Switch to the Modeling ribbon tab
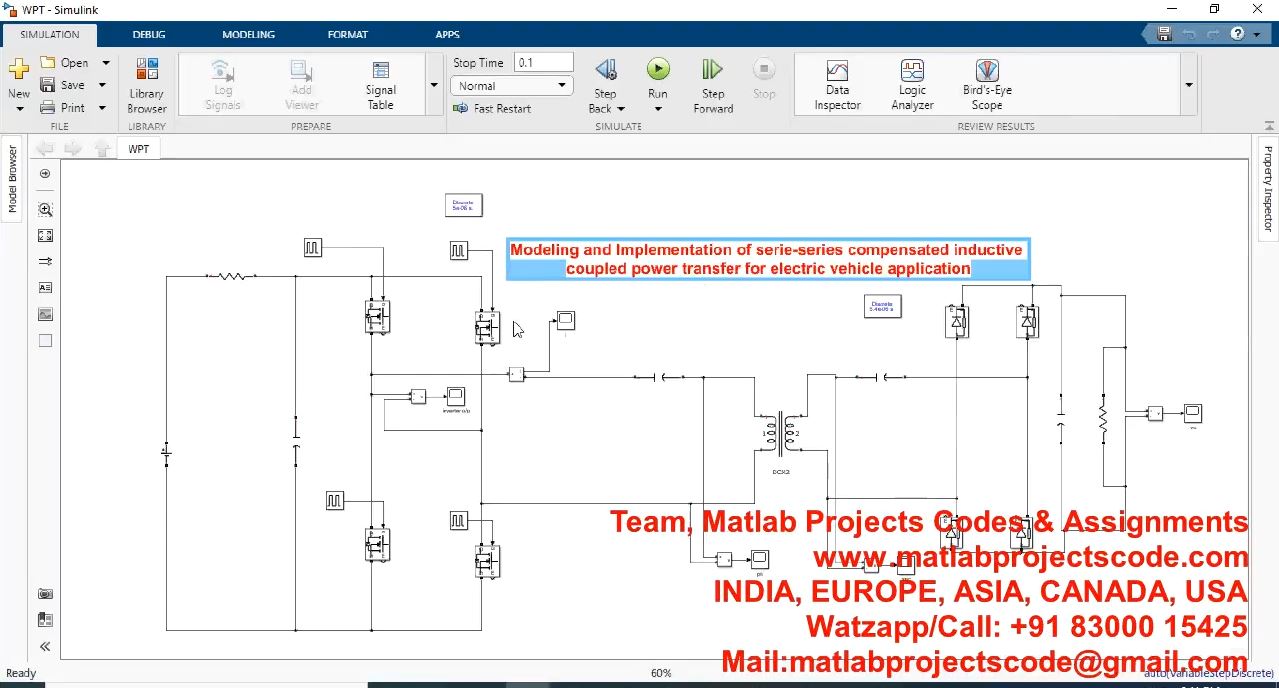 [x=248, y=34]
